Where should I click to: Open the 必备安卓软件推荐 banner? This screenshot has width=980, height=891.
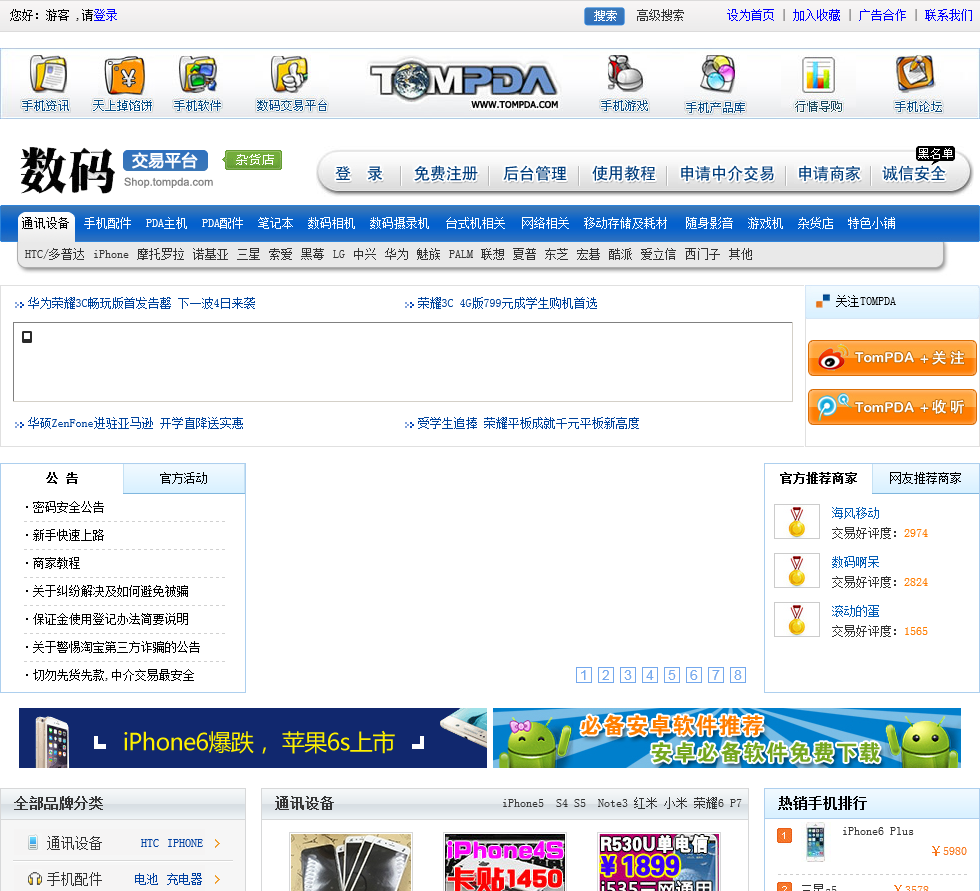pos(727,738)
